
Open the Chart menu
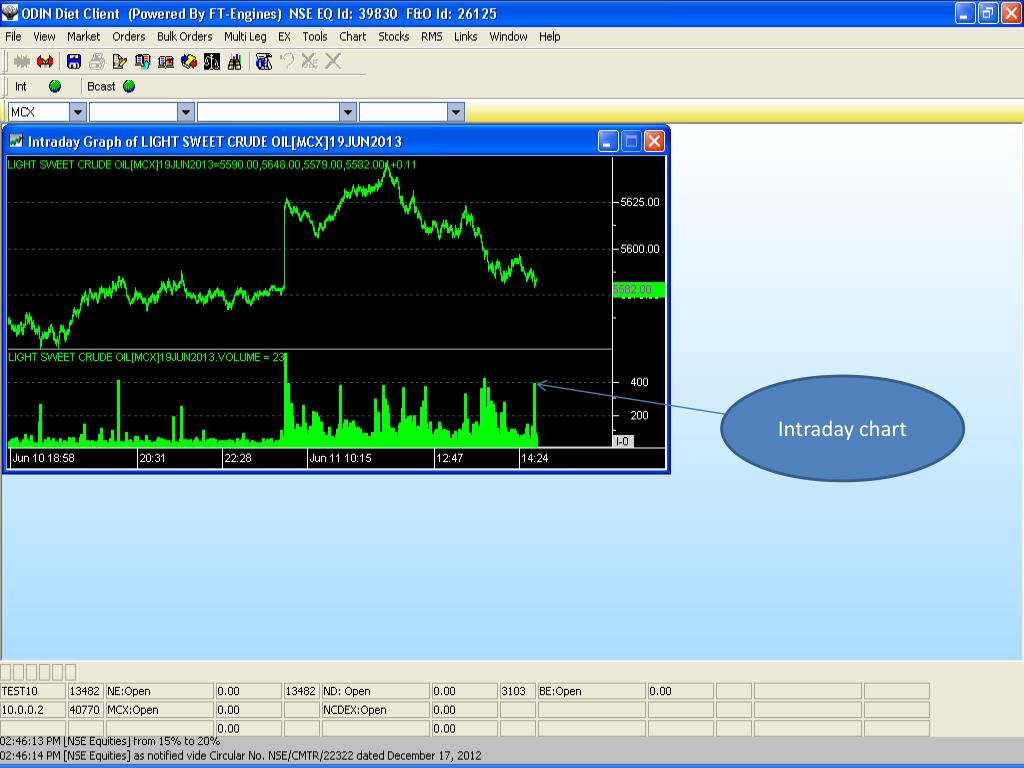coord(353,37)
